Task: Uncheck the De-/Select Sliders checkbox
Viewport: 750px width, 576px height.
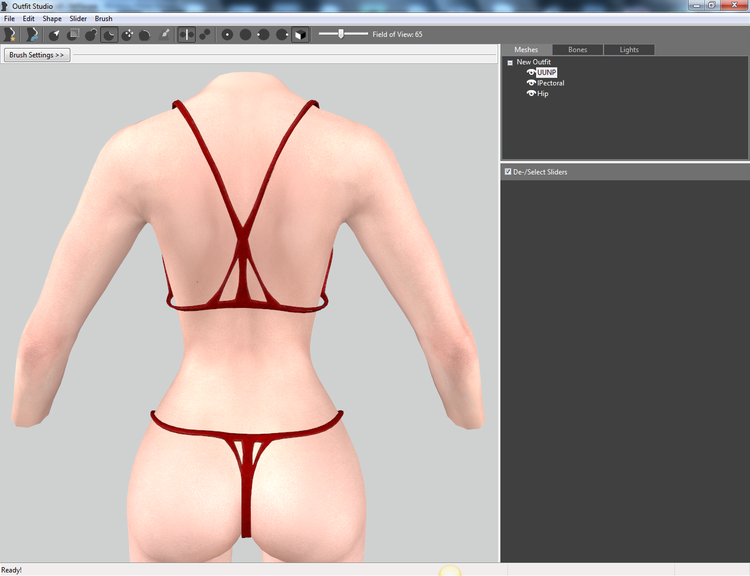Action: [508, 171]
